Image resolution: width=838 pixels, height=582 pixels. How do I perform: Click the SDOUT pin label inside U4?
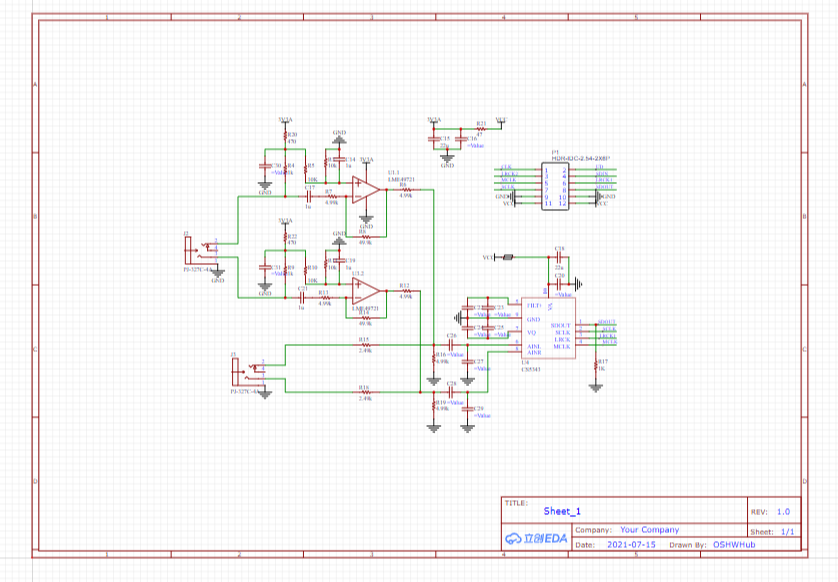pos(561,325)
